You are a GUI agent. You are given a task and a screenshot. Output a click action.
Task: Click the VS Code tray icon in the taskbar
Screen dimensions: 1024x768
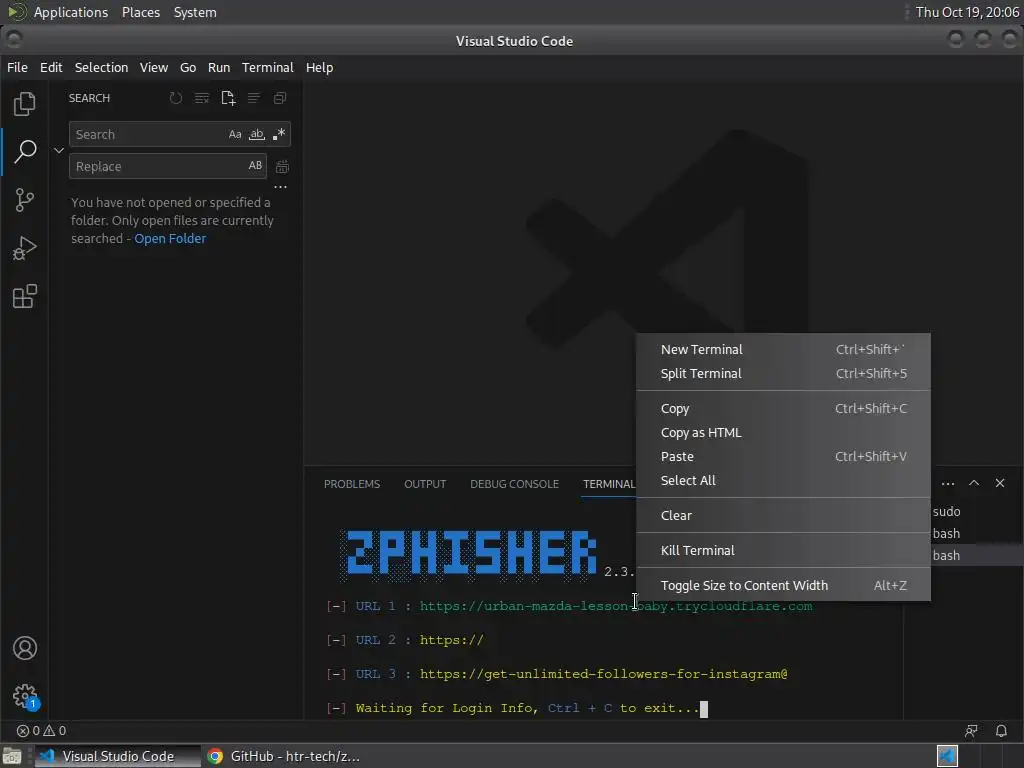(x=947, y=756)
